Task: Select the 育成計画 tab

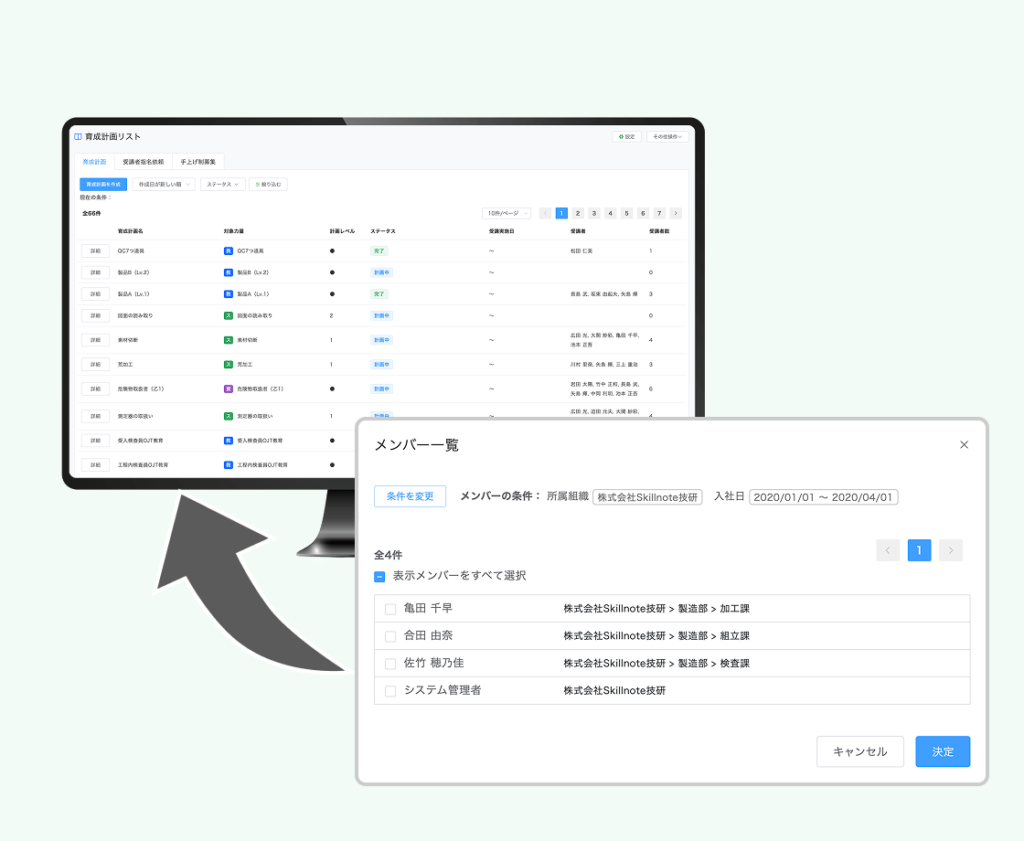Action: (94, 161)
